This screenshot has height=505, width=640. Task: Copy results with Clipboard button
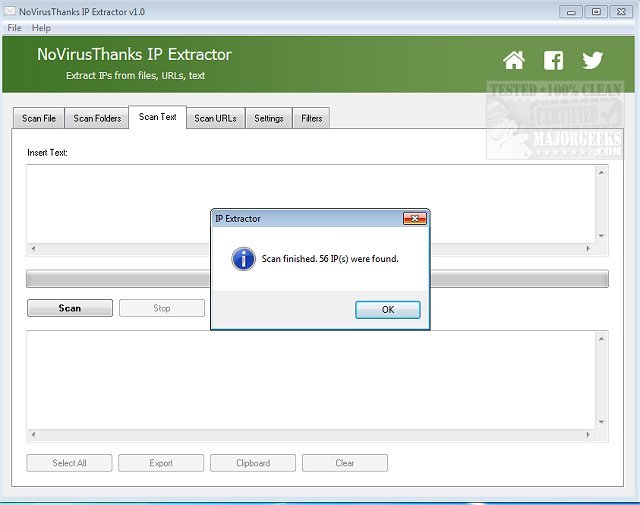tap(253, 463)
